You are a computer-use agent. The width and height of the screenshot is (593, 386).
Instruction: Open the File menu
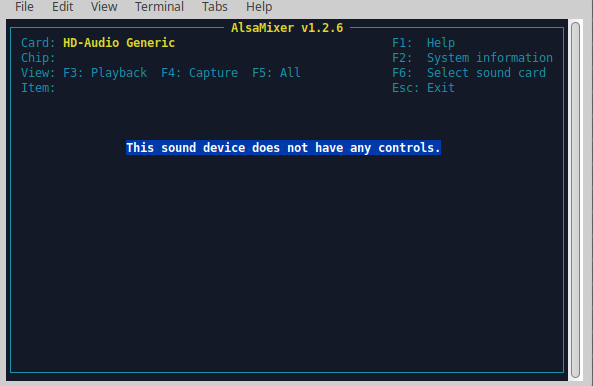(24, 7)
